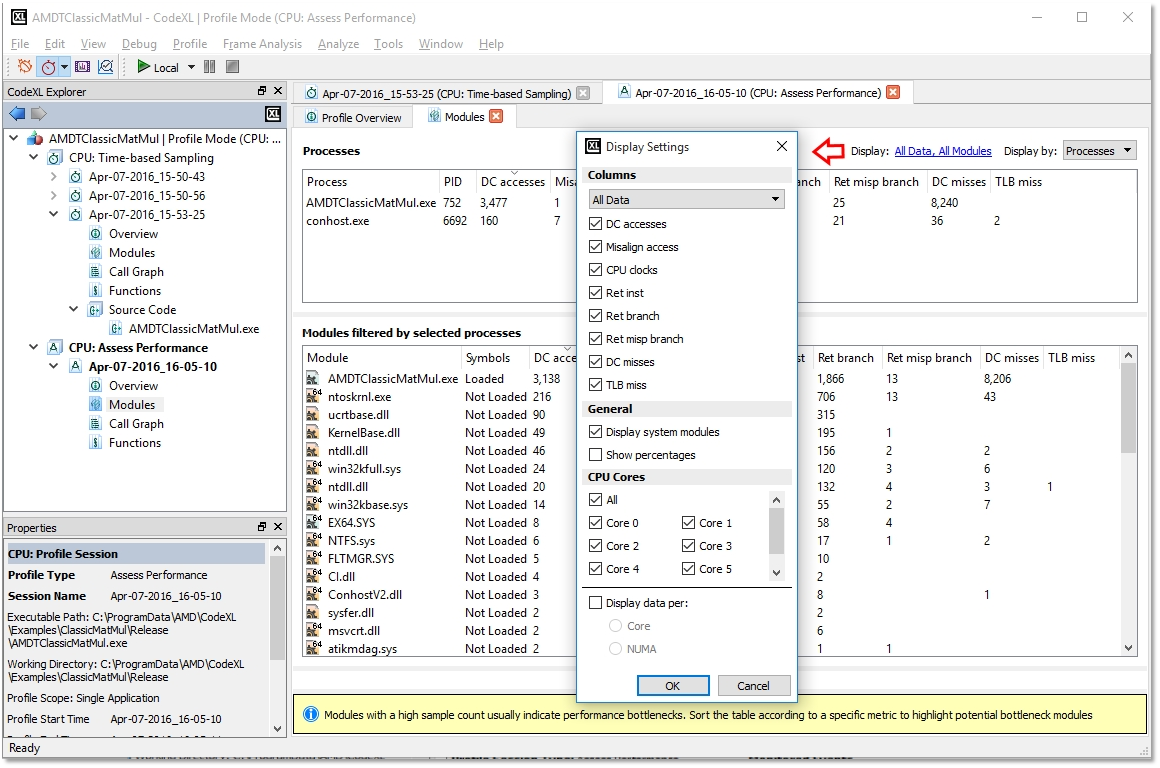Open Display by Processes dropdown

tap(1099, 150)
